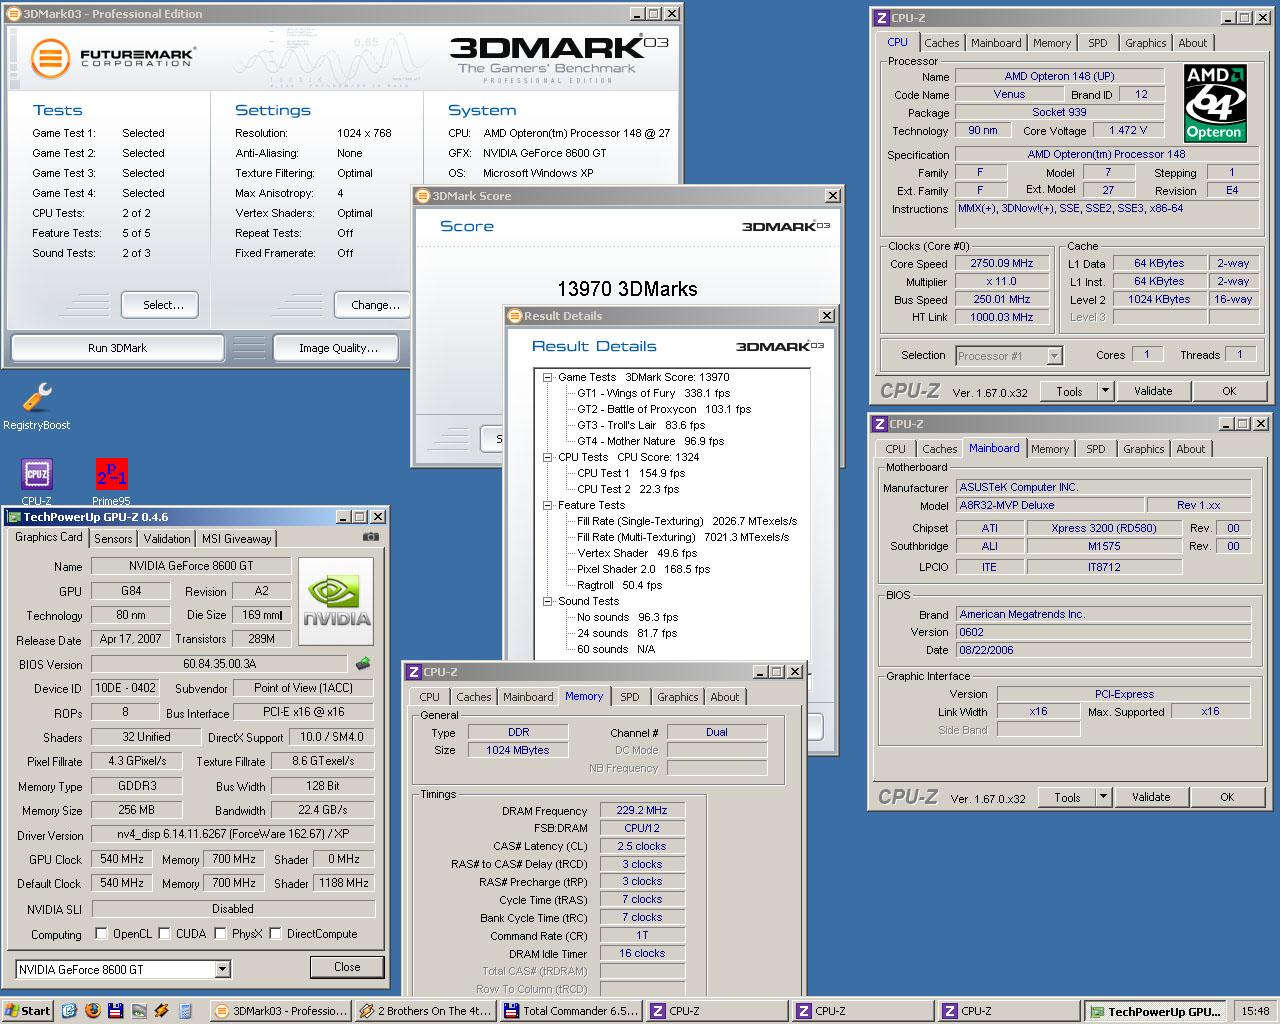Viewport: 1280px width, 1024px height.
Task: Click the NVIDIA logo in GPU-Z
Action: pyautogui.click(x=336, y=602)
